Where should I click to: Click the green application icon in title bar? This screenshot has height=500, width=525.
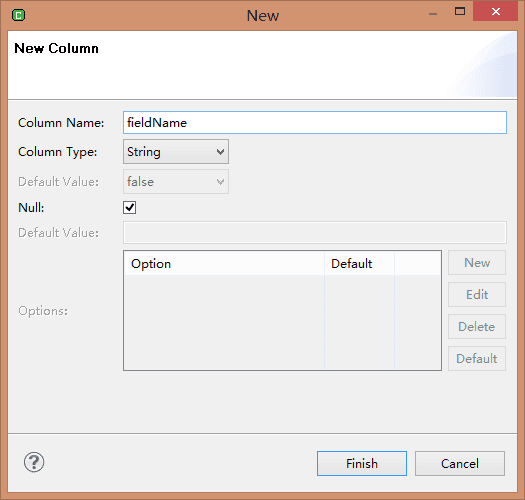[18, 15]
